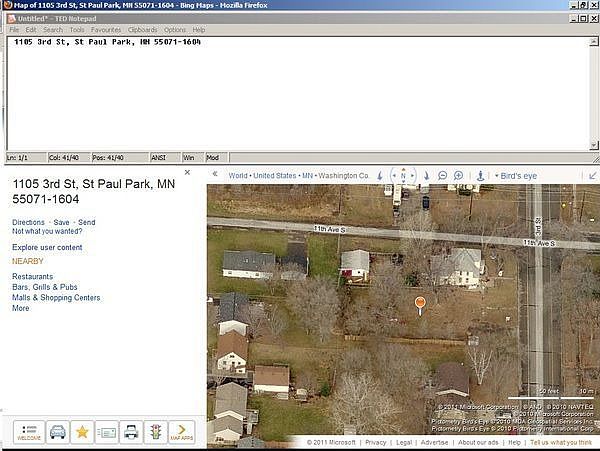600x451 pixels.
Task: Open saved places star icon
Action: (x=82, y=431)
